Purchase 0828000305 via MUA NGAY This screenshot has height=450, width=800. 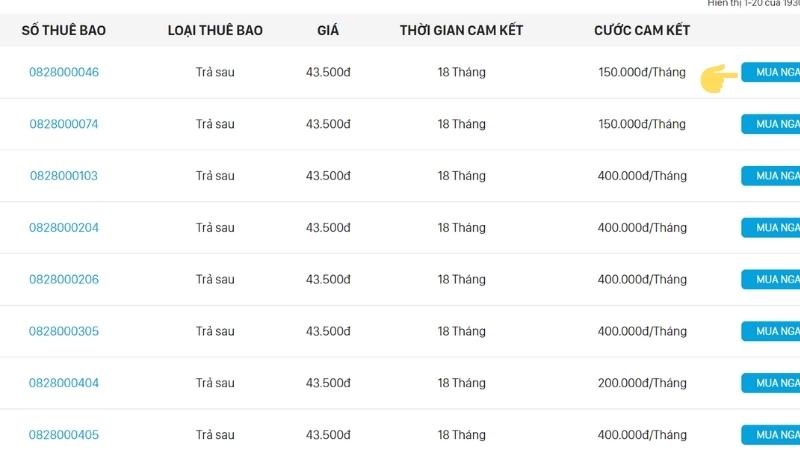(771, 331)
